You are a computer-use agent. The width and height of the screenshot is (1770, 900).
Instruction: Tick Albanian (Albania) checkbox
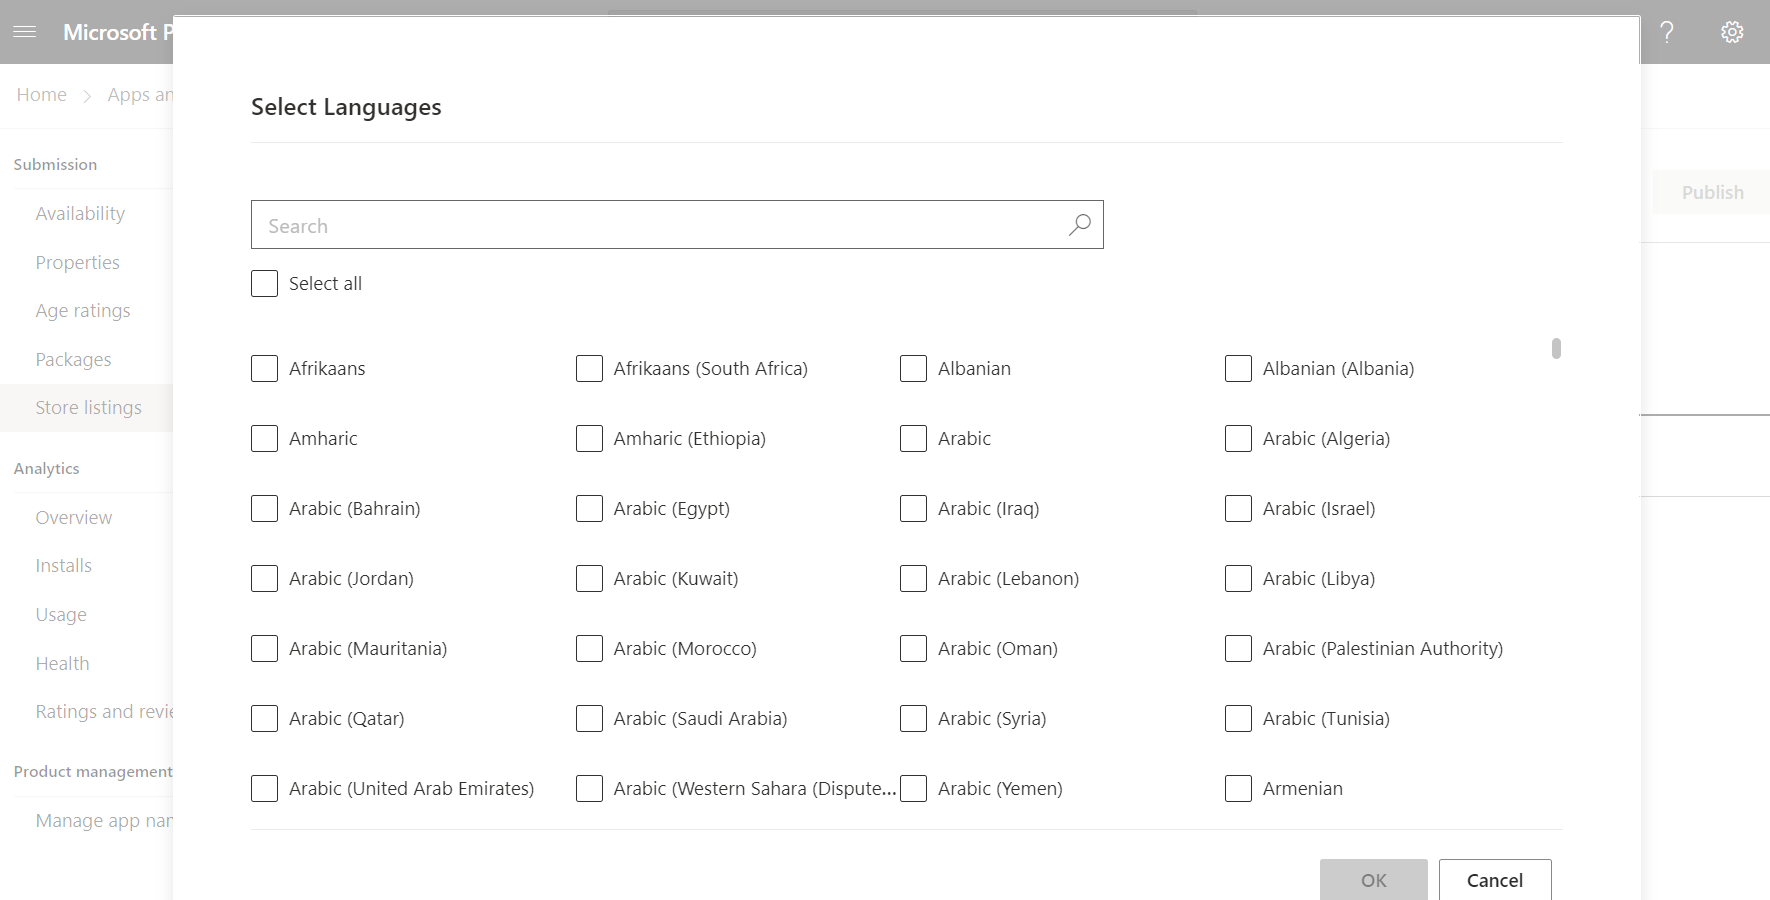(1238, 369)
